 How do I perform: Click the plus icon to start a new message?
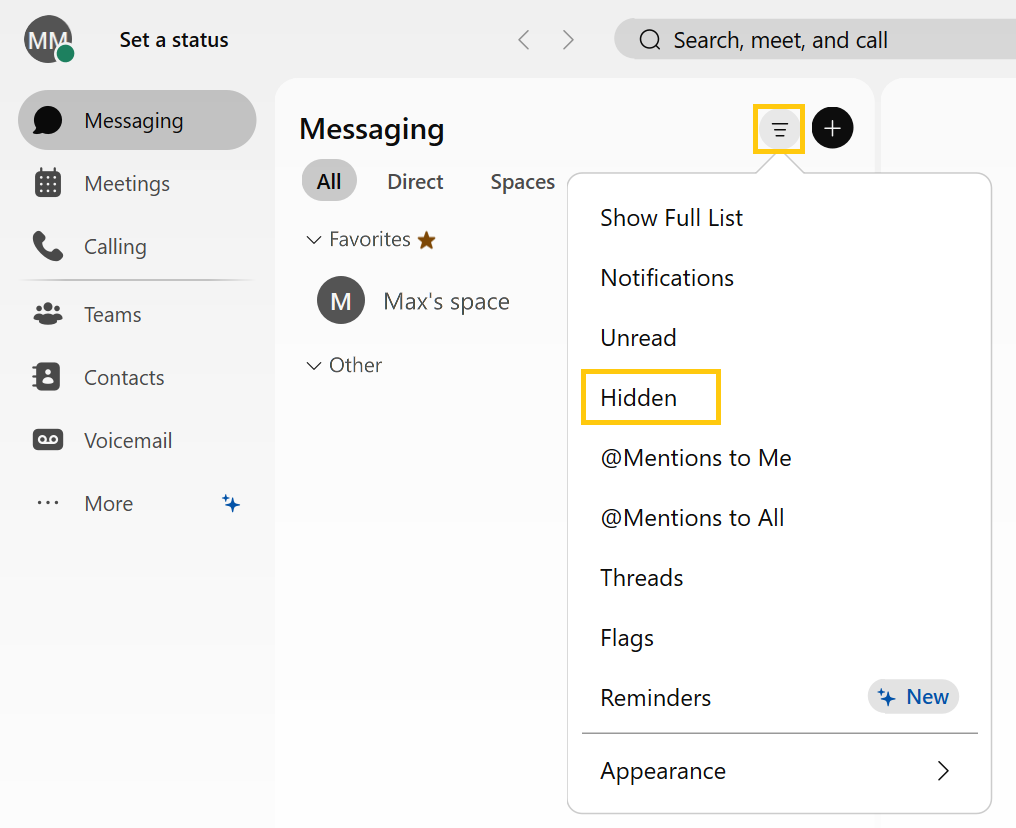coord(832,129)
